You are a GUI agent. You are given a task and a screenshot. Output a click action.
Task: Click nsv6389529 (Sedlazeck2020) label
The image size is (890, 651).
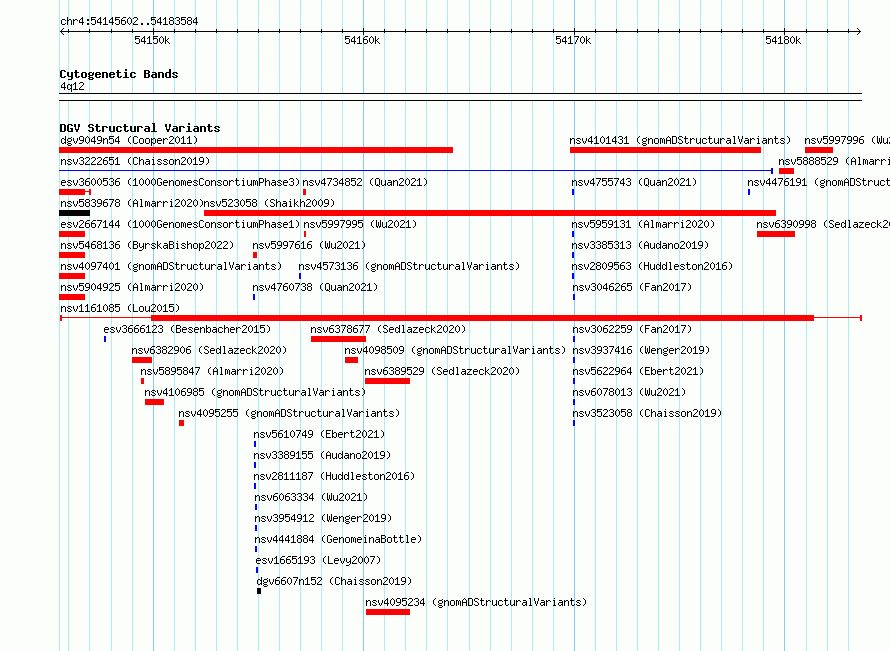click(x=442, y=371)
